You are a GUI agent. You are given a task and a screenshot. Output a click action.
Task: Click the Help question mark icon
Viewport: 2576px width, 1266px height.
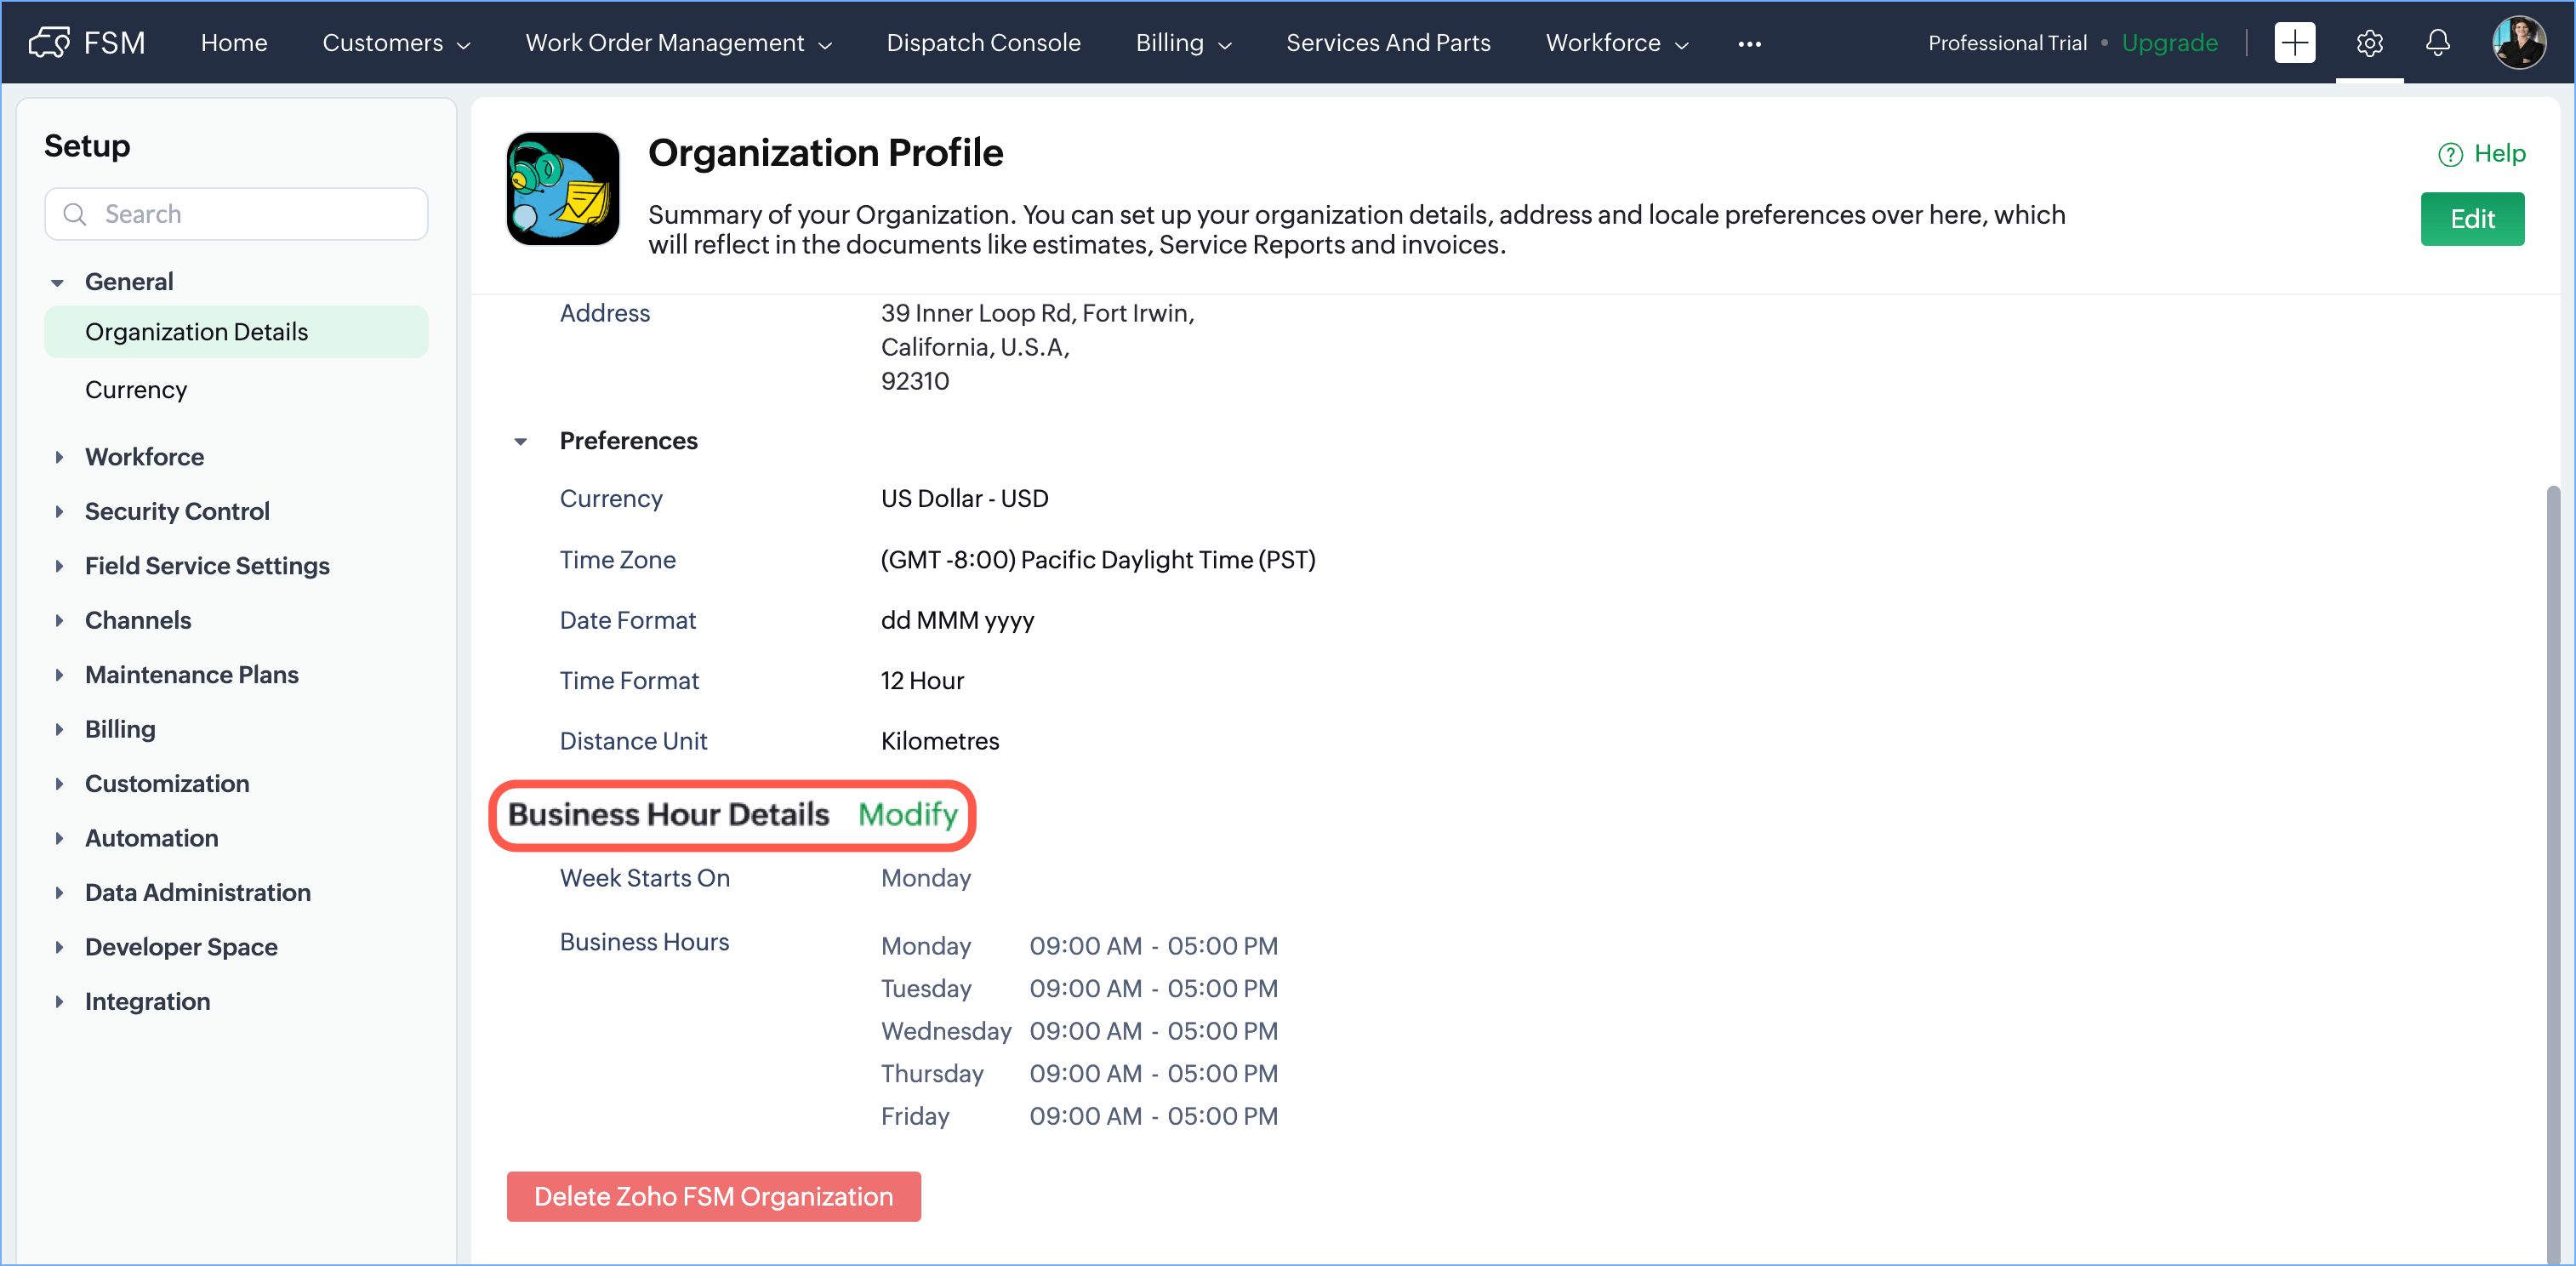[2450, 154]
